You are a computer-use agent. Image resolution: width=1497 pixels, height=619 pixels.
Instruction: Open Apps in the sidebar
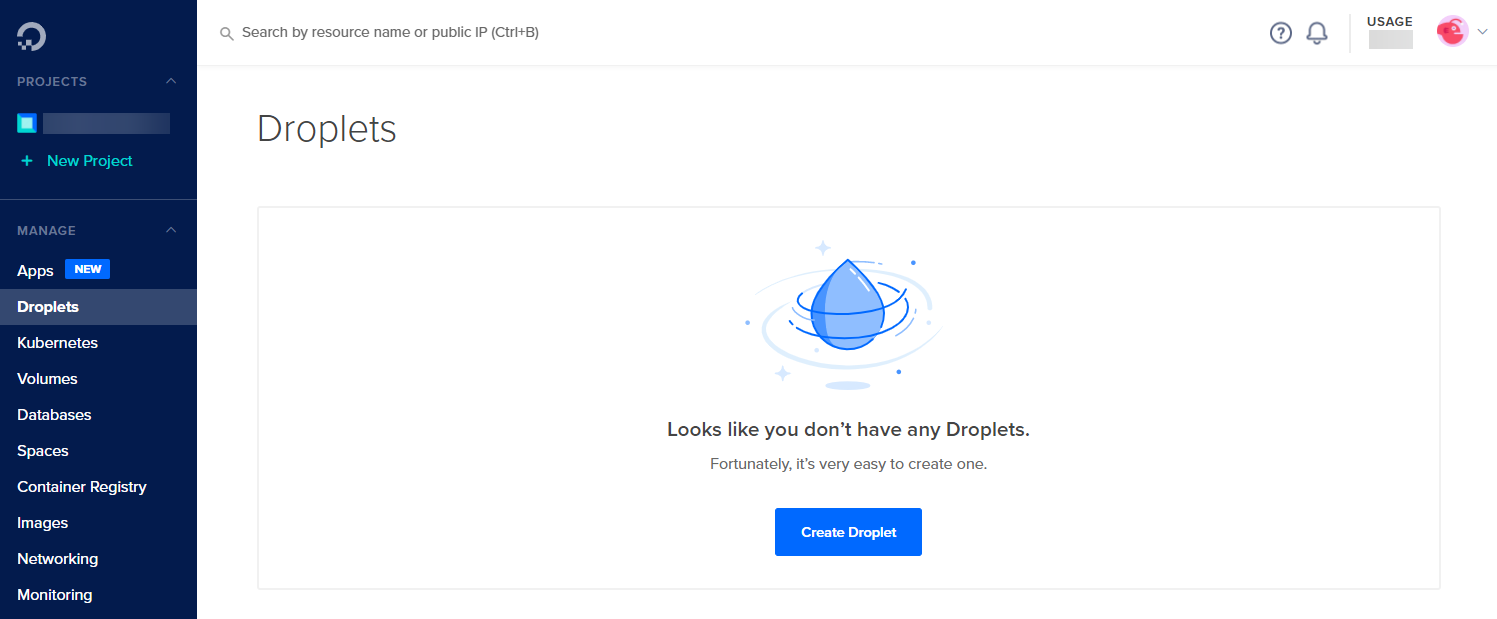click(35, 271)
